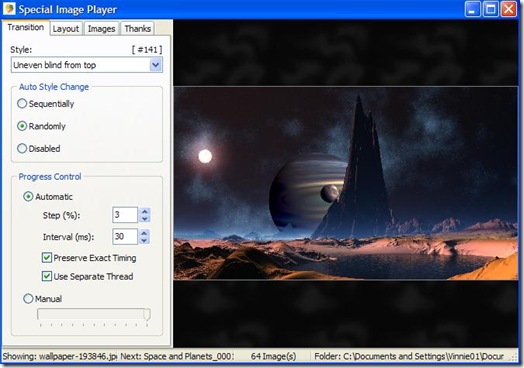Toggle Use Separate Thread checkbox
This screenshot has height=368, width=524.
[x=47, y=276]
